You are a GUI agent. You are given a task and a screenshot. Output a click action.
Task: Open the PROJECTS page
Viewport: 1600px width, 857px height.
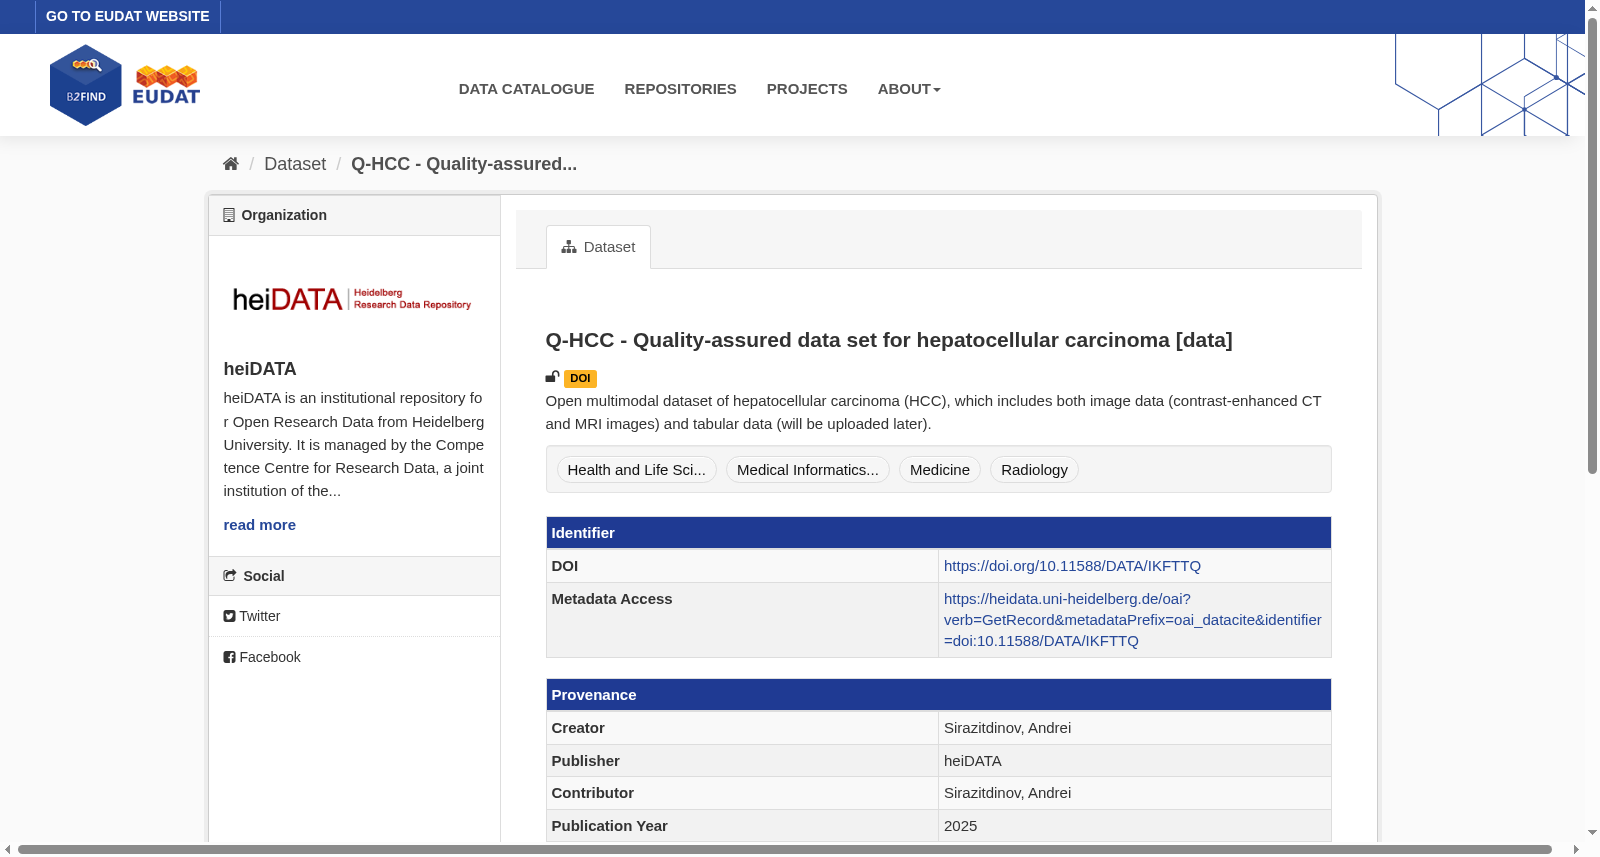coord(807,89)
